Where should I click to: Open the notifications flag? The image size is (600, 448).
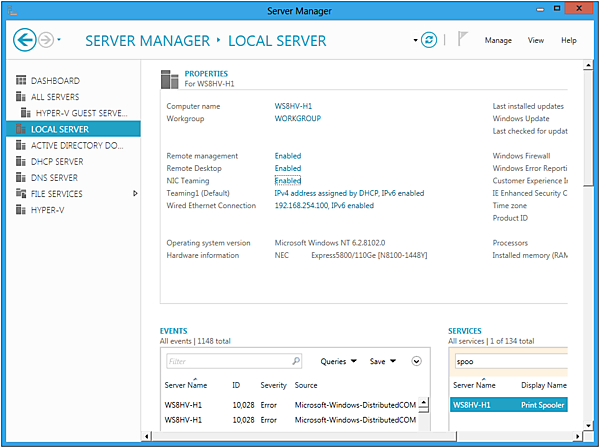click(x=461, y=40)
